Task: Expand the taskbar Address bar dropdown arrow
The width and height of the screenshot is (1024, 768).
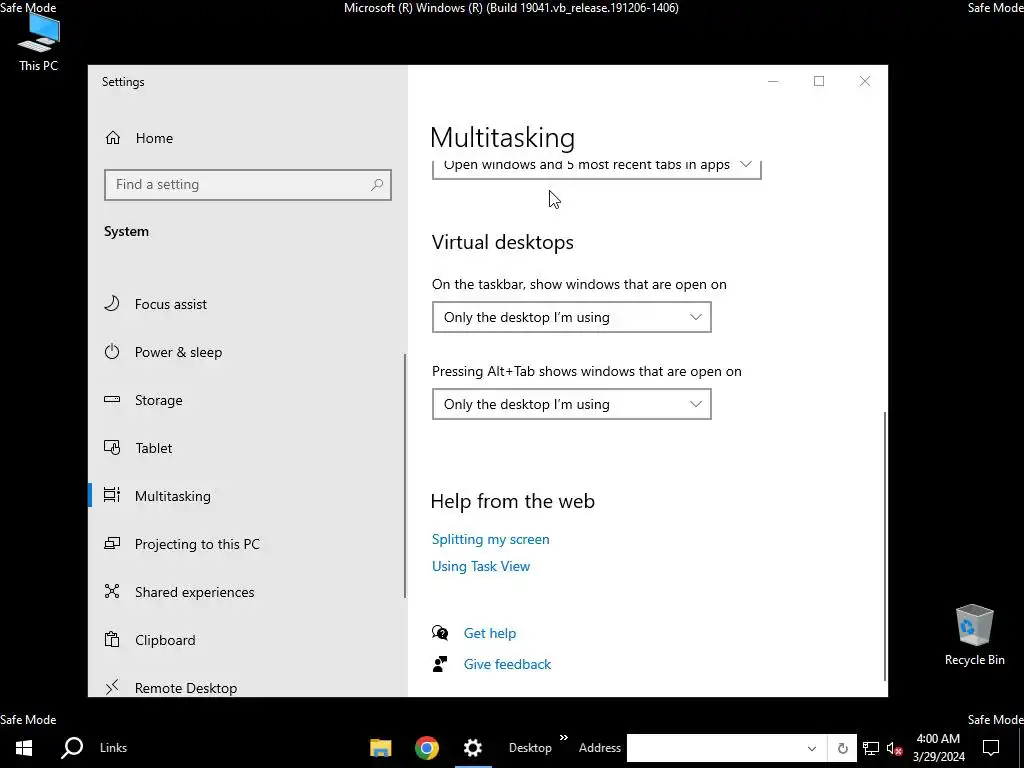Action: tap(812, 748)
